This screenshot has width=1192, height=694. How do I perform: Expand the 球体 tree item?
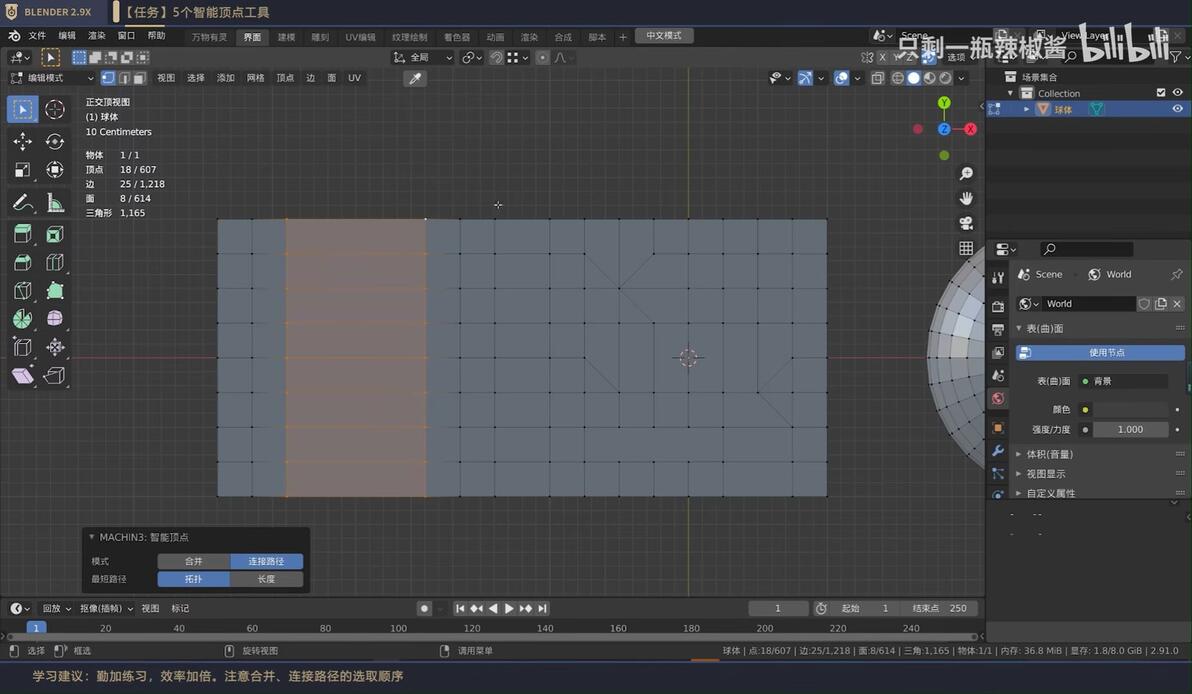pos(1026,109)
